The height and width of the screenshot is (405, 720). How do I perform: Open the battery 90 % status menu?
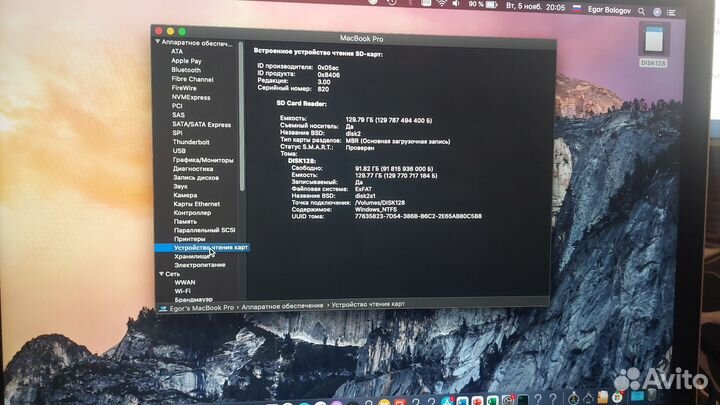point(483,4)
